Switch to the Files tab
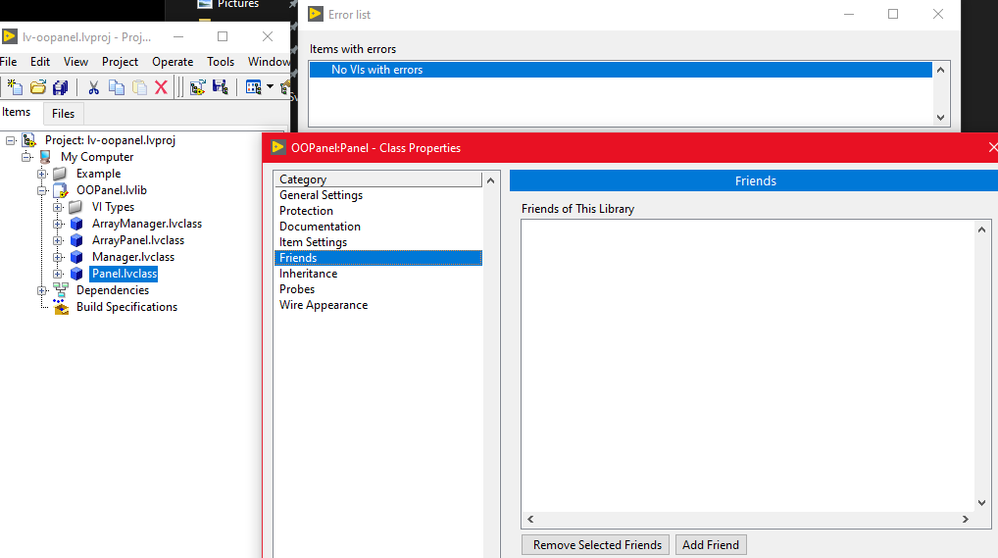 pyautogui.click(x=63, y=113)
